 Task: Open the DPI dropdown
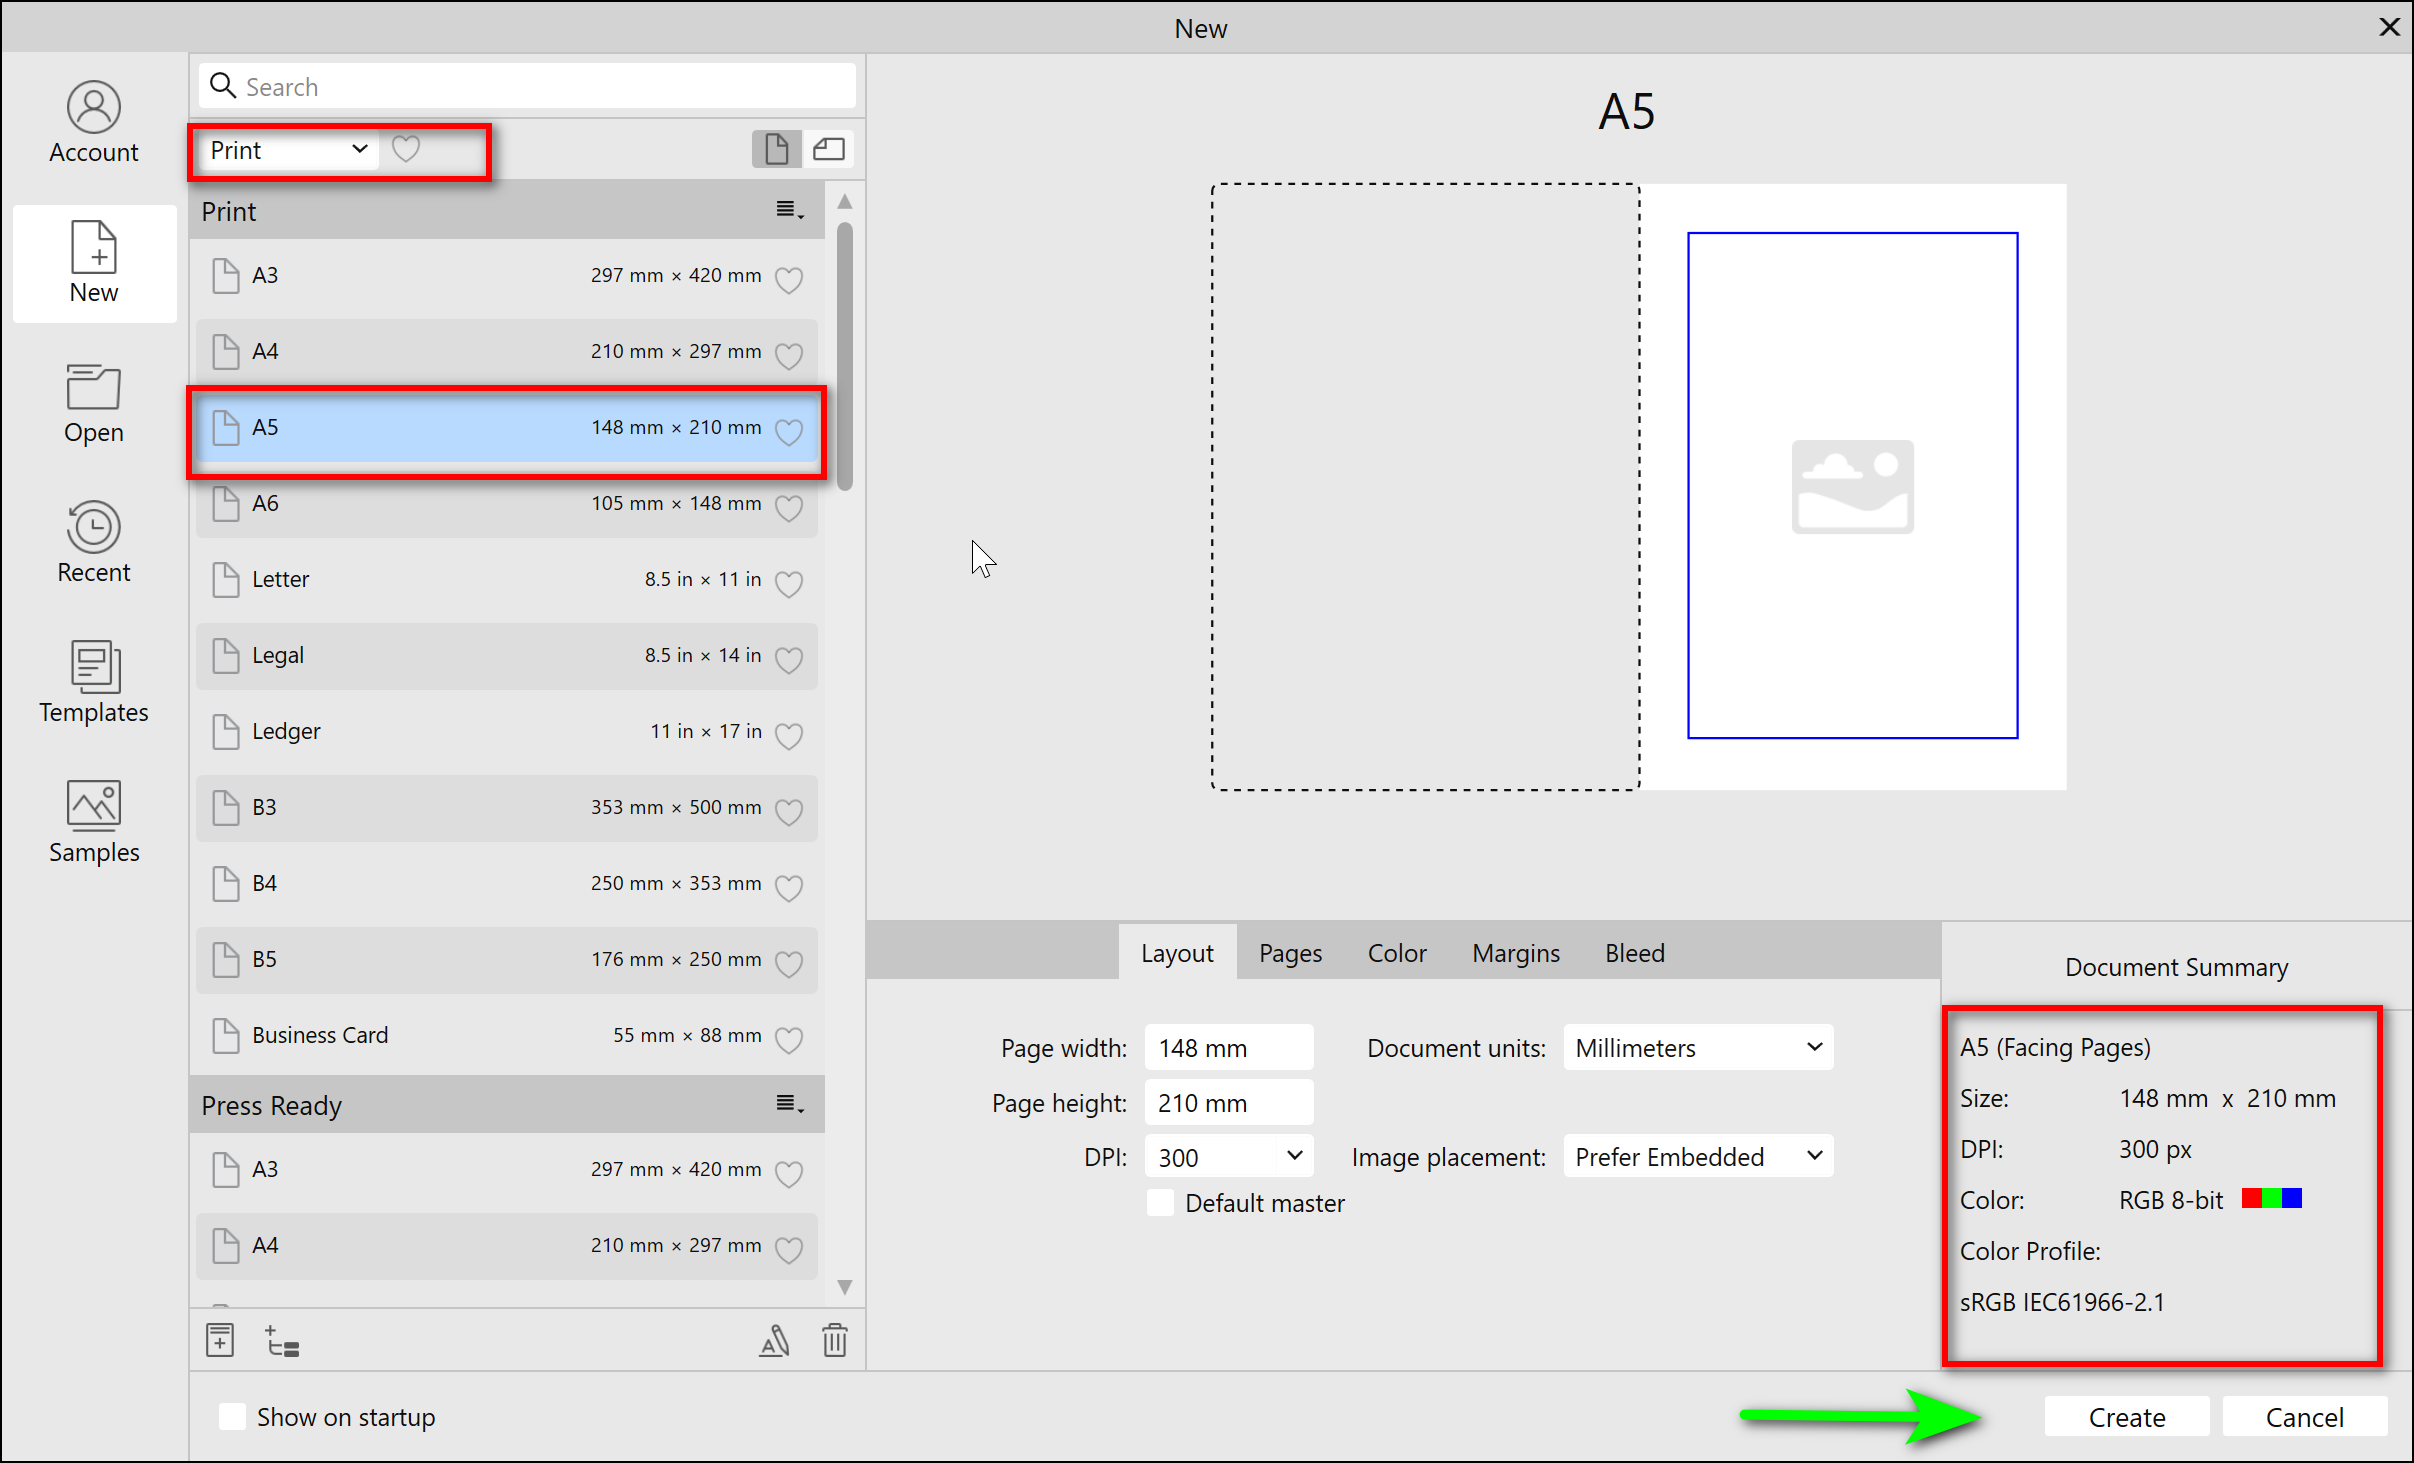coord(1228,1156)
